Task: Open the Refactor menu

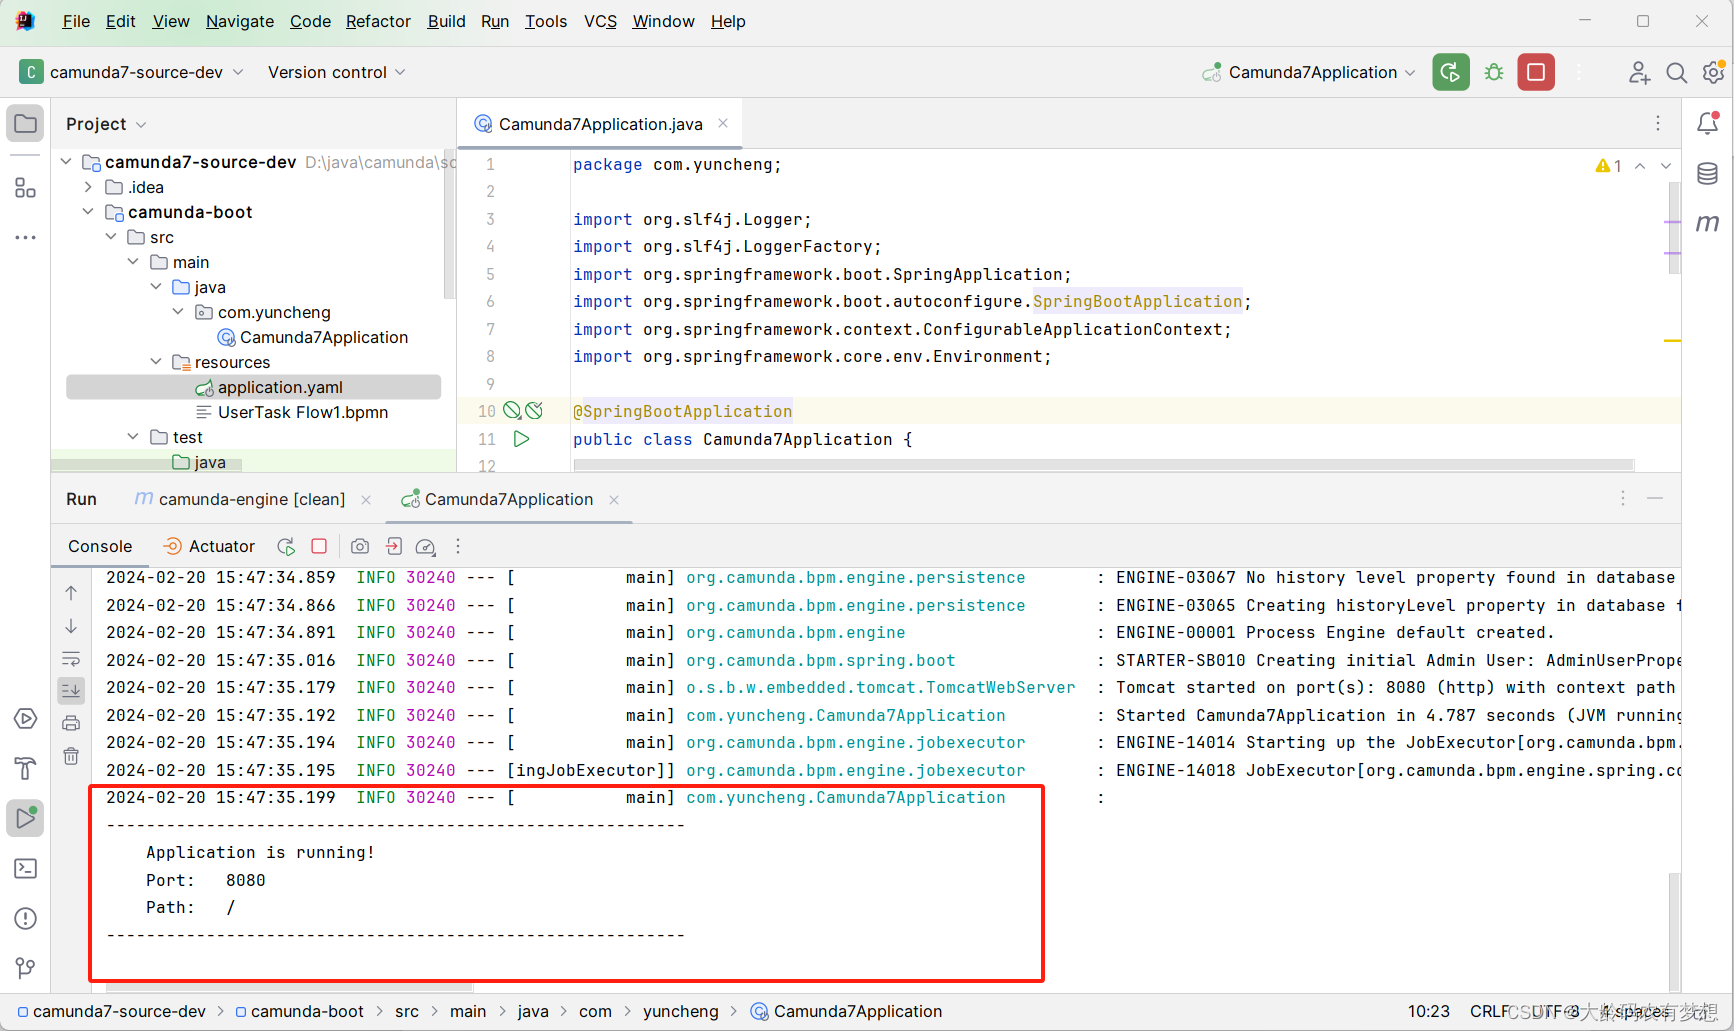Action: click(x=378, y=21)
